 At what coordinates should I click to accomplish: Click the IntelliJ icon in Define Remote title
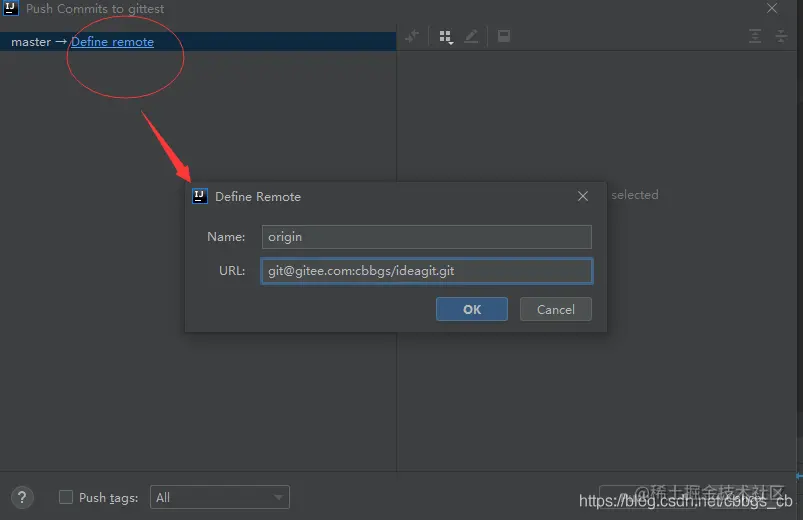click(x=200, y=196)
